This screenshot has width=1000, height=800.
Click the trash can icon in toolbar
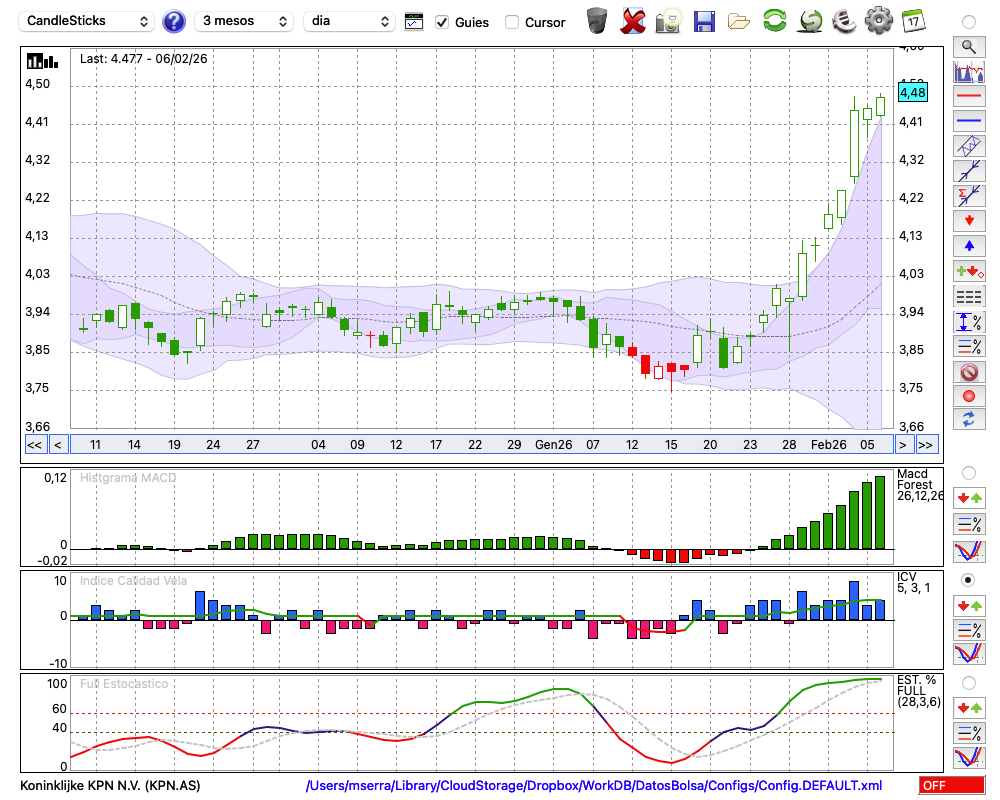click(597, 21)
